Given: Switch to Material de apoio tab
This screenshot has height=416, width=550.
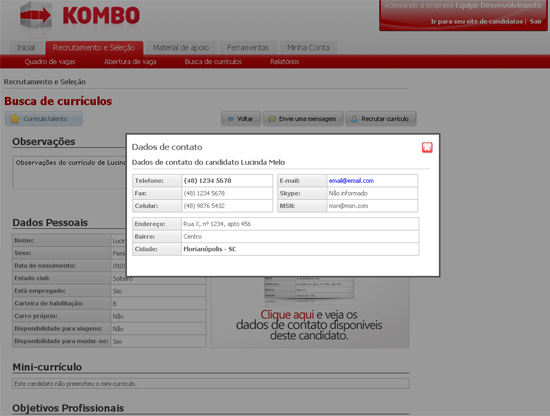Looking at the screenshot, I should (181, 48).
